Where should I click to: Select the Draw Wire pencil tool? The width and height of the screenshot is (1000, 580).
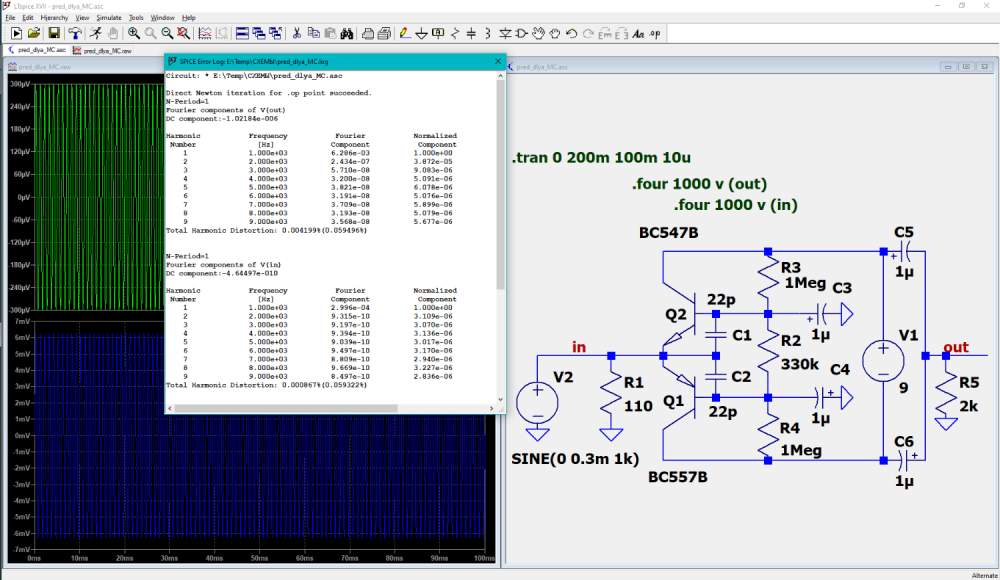click(405, 33)
